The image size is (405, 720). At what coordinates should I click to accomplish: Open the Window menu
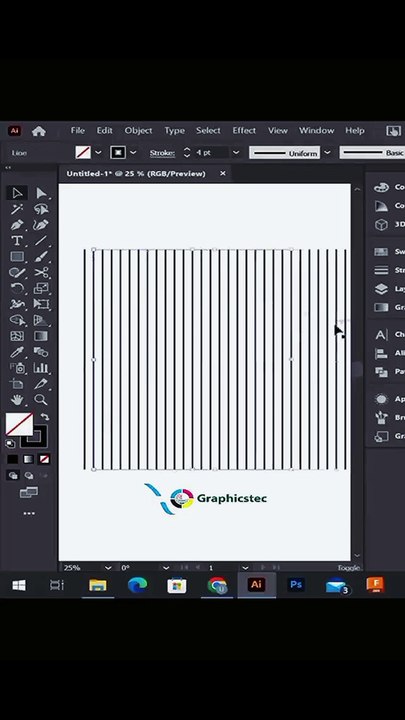coord(316,130)
